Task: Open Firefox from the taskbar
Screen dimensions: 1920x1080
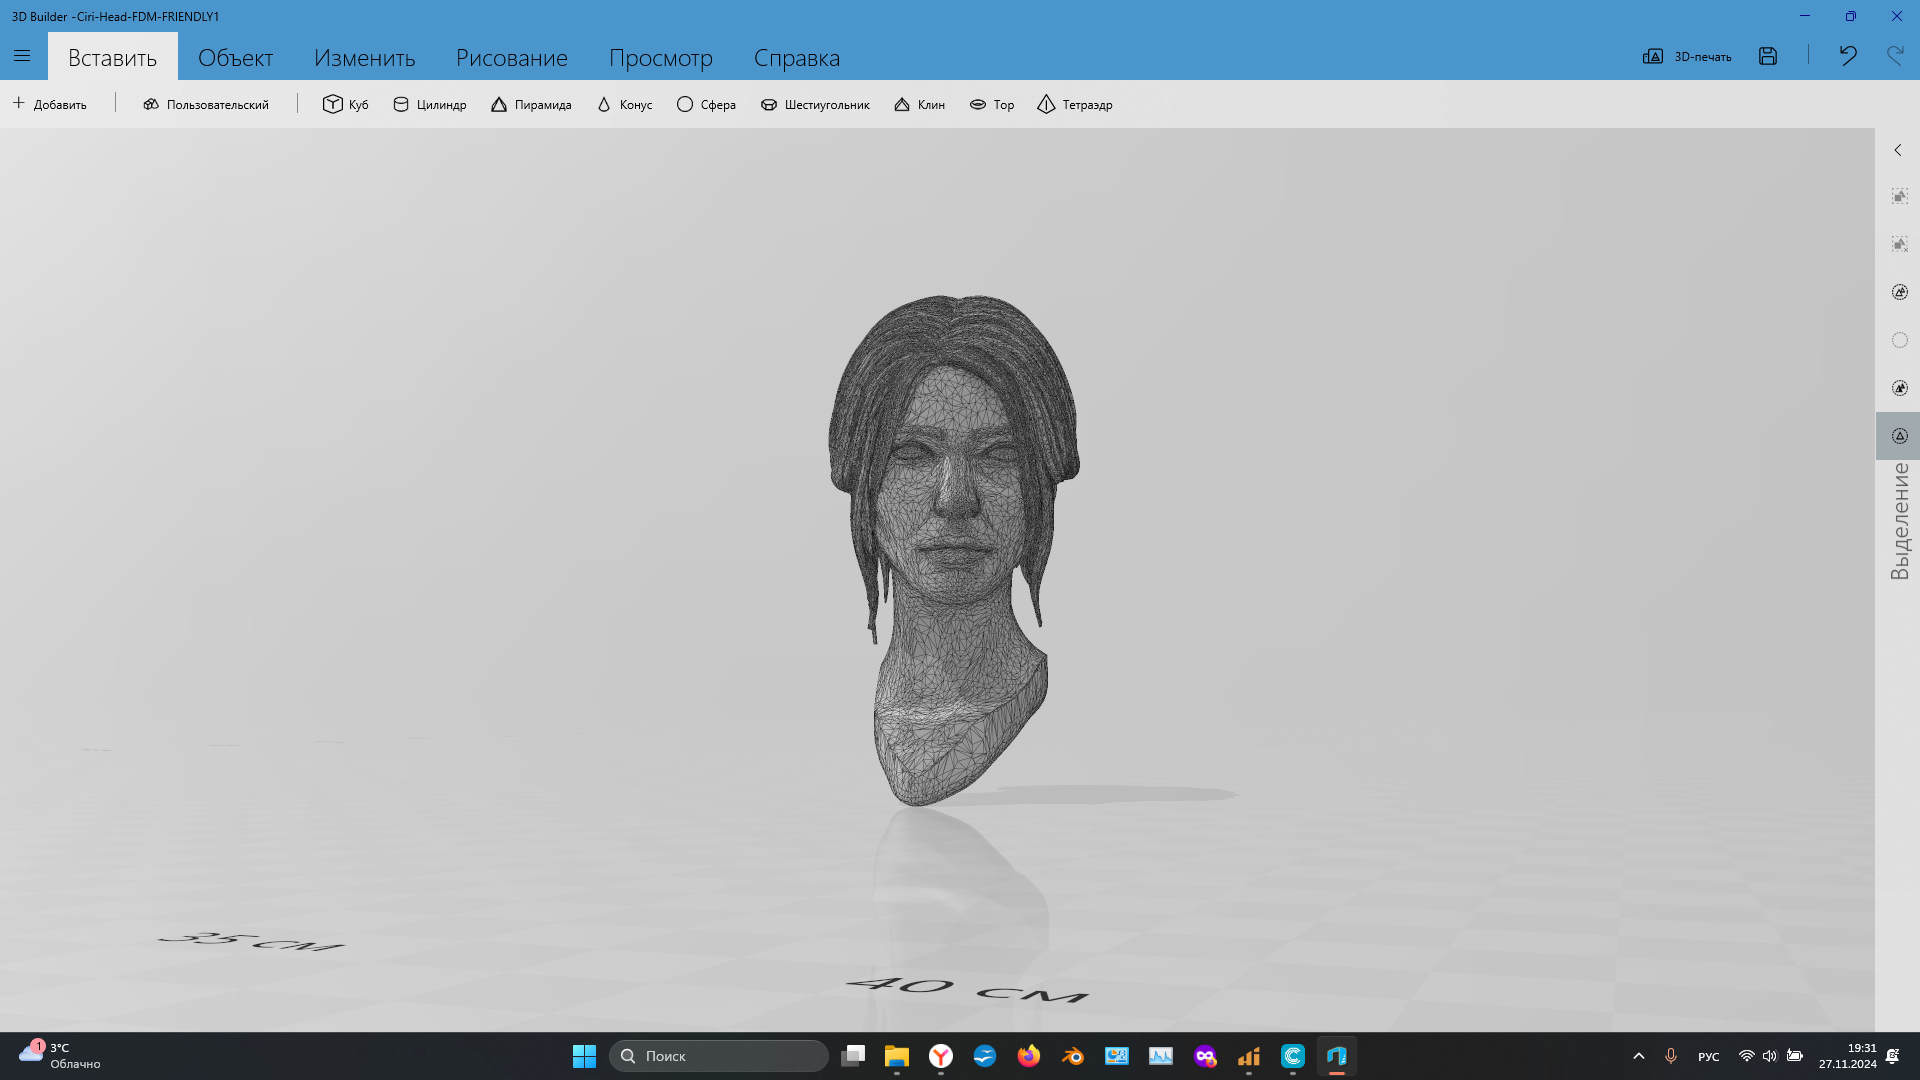Action: pyautogui.click(x=1028, y=1056)
